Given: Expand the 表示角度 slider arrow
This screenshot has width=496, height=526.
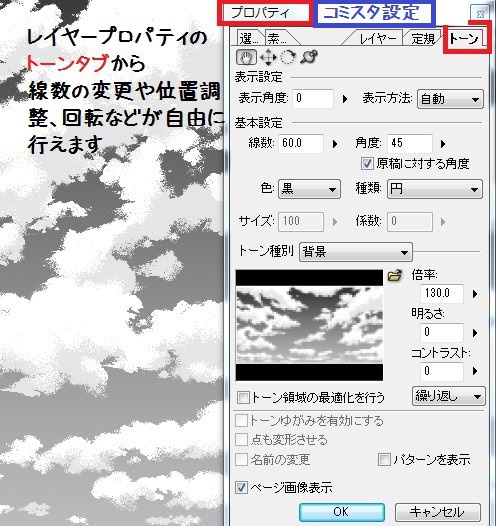Looking at the screenshot, I should coord(345,99).
